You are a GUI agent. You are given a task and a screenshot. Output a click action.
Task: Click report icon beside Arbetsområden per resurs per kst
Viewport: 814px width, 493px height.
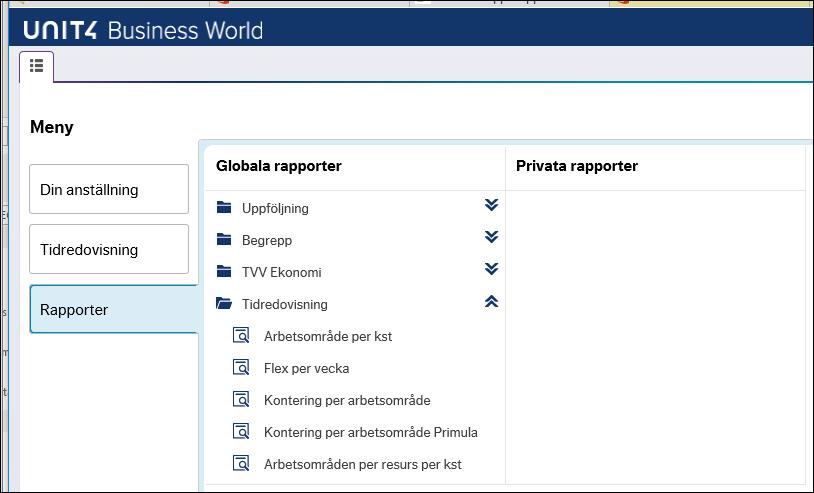pyautogui.click(x=241, y=463)
